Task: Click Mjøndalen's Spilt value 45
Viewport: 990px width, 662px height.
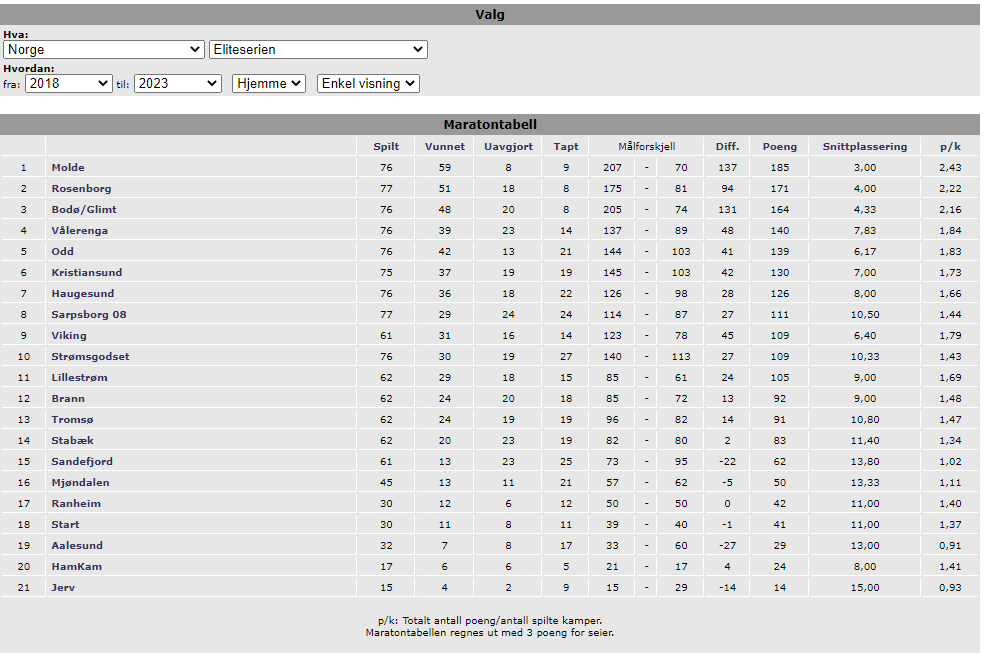Action: [x=386, y=482]
